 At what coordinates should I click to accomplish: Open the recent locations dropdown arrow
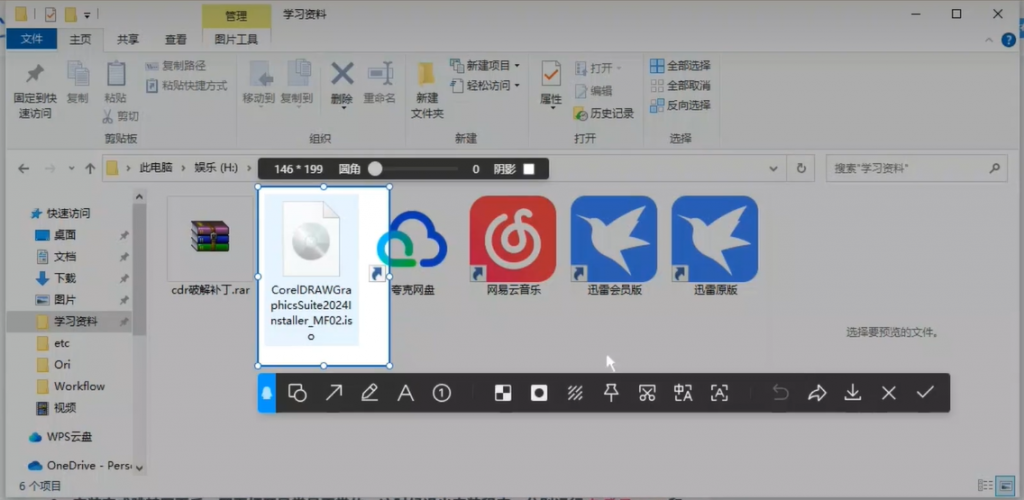(71, 168)
